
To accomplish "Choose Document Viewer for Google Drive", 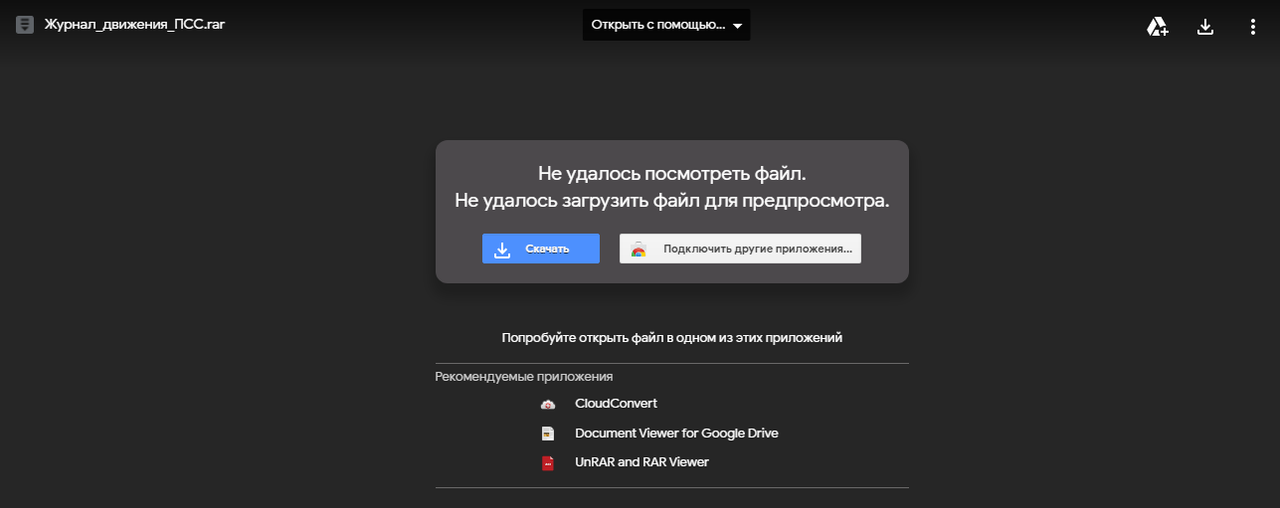I will 676,434.
